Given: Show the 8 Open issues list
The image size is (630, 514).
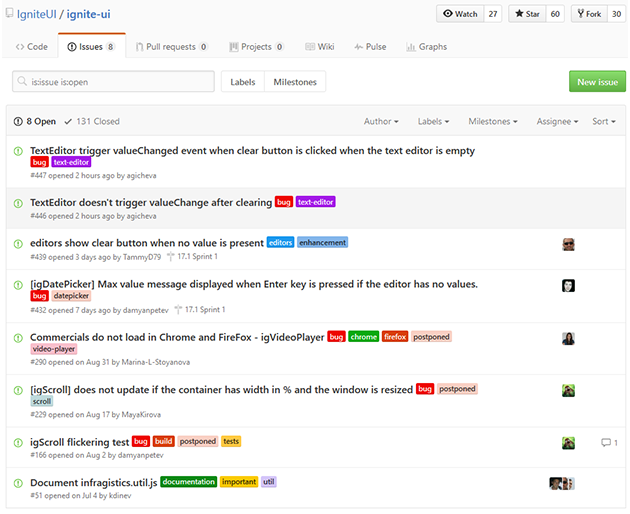Looking at the screenshot, I should tap(35, 121).
